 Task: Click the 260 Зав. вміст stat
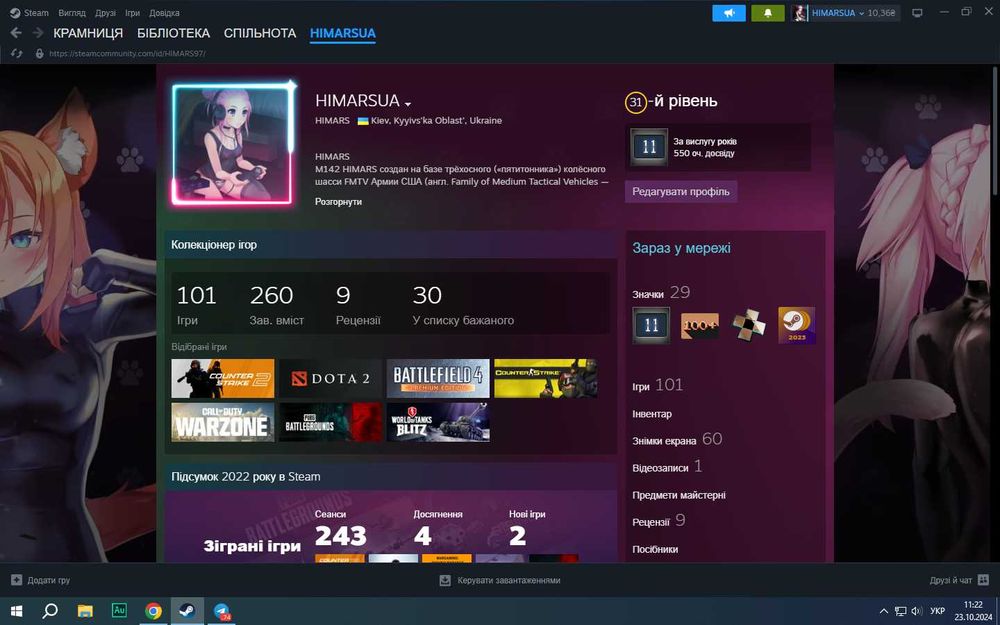[x=276, y=304]
